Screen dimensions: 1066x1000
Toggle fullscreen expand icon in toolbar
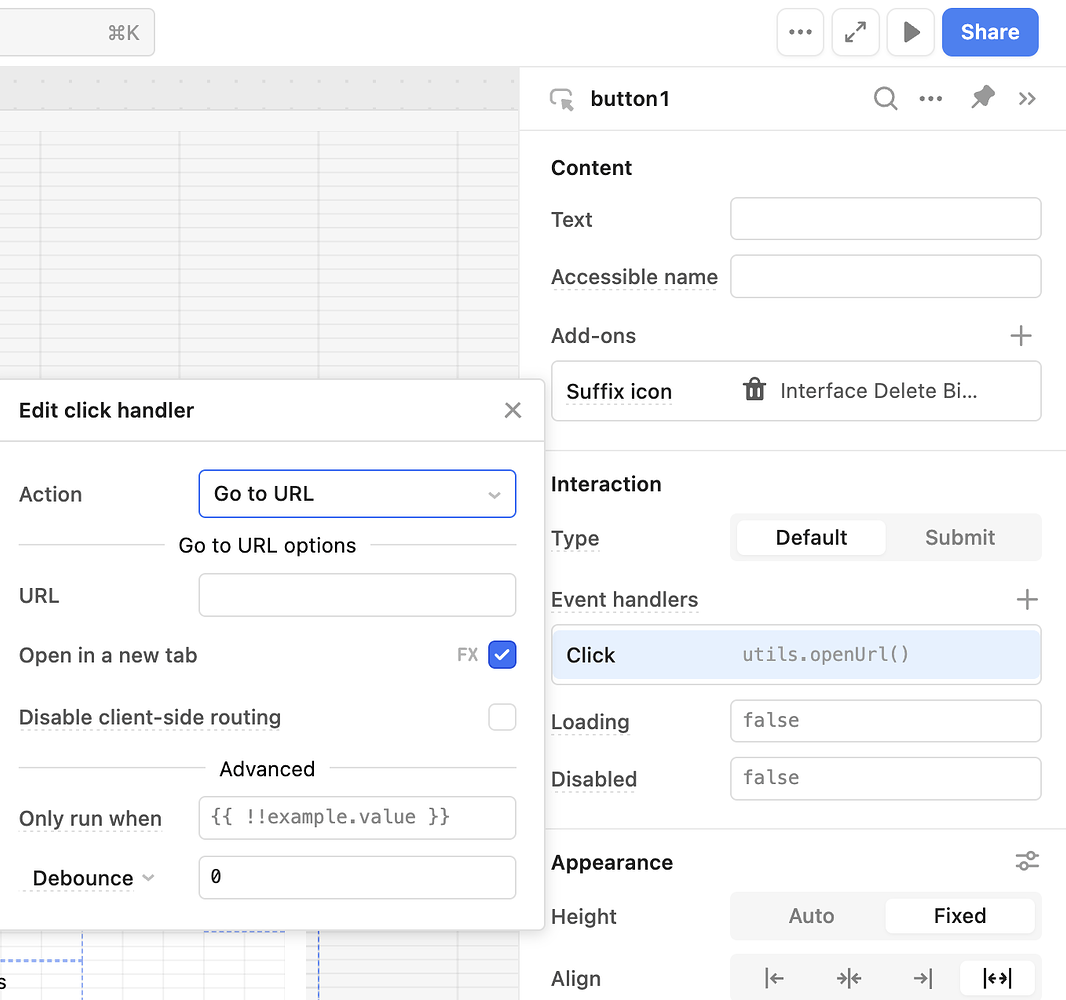tap(855, 32)
